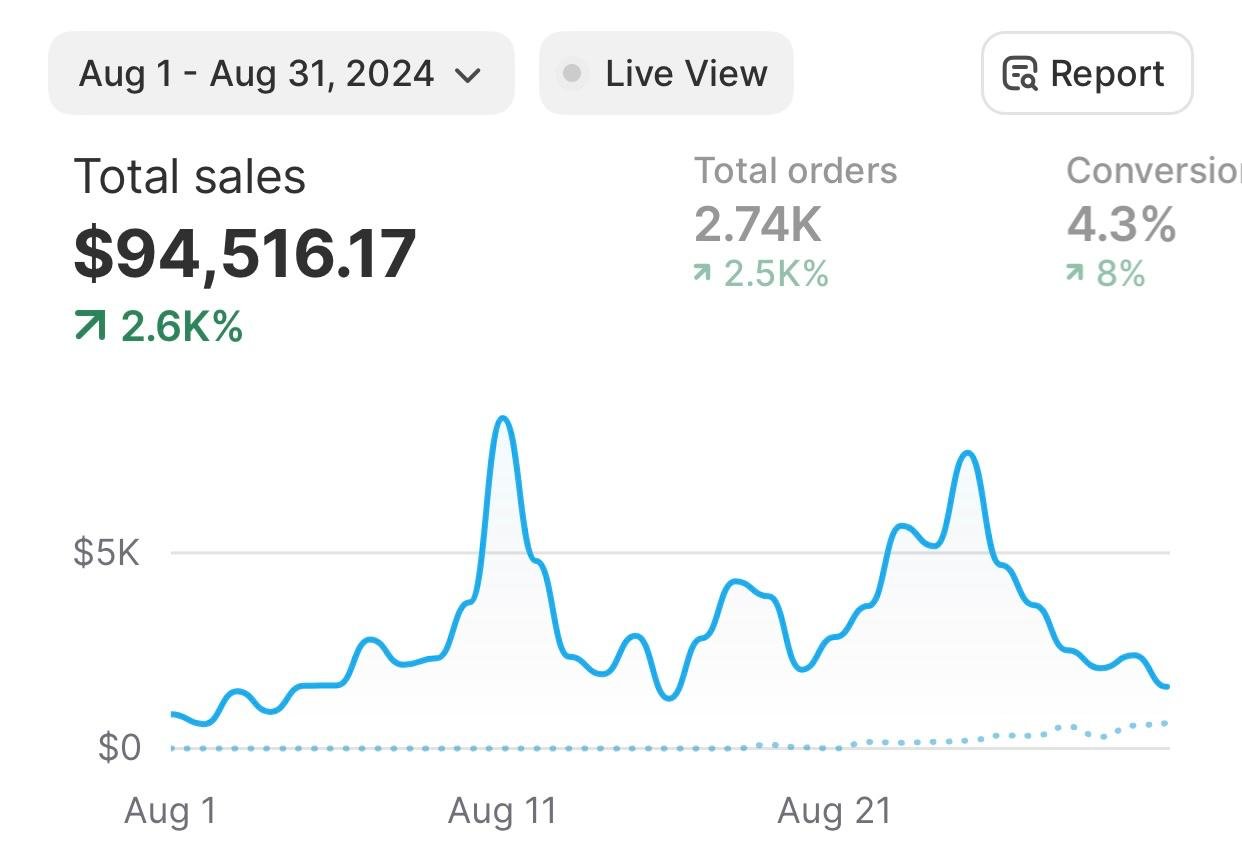Image resolution: width=1242 pixels, height=865 pixels.
Task: Open the Aug 1 - Aug 31 date range dropdown
Action: click(280, 73)
